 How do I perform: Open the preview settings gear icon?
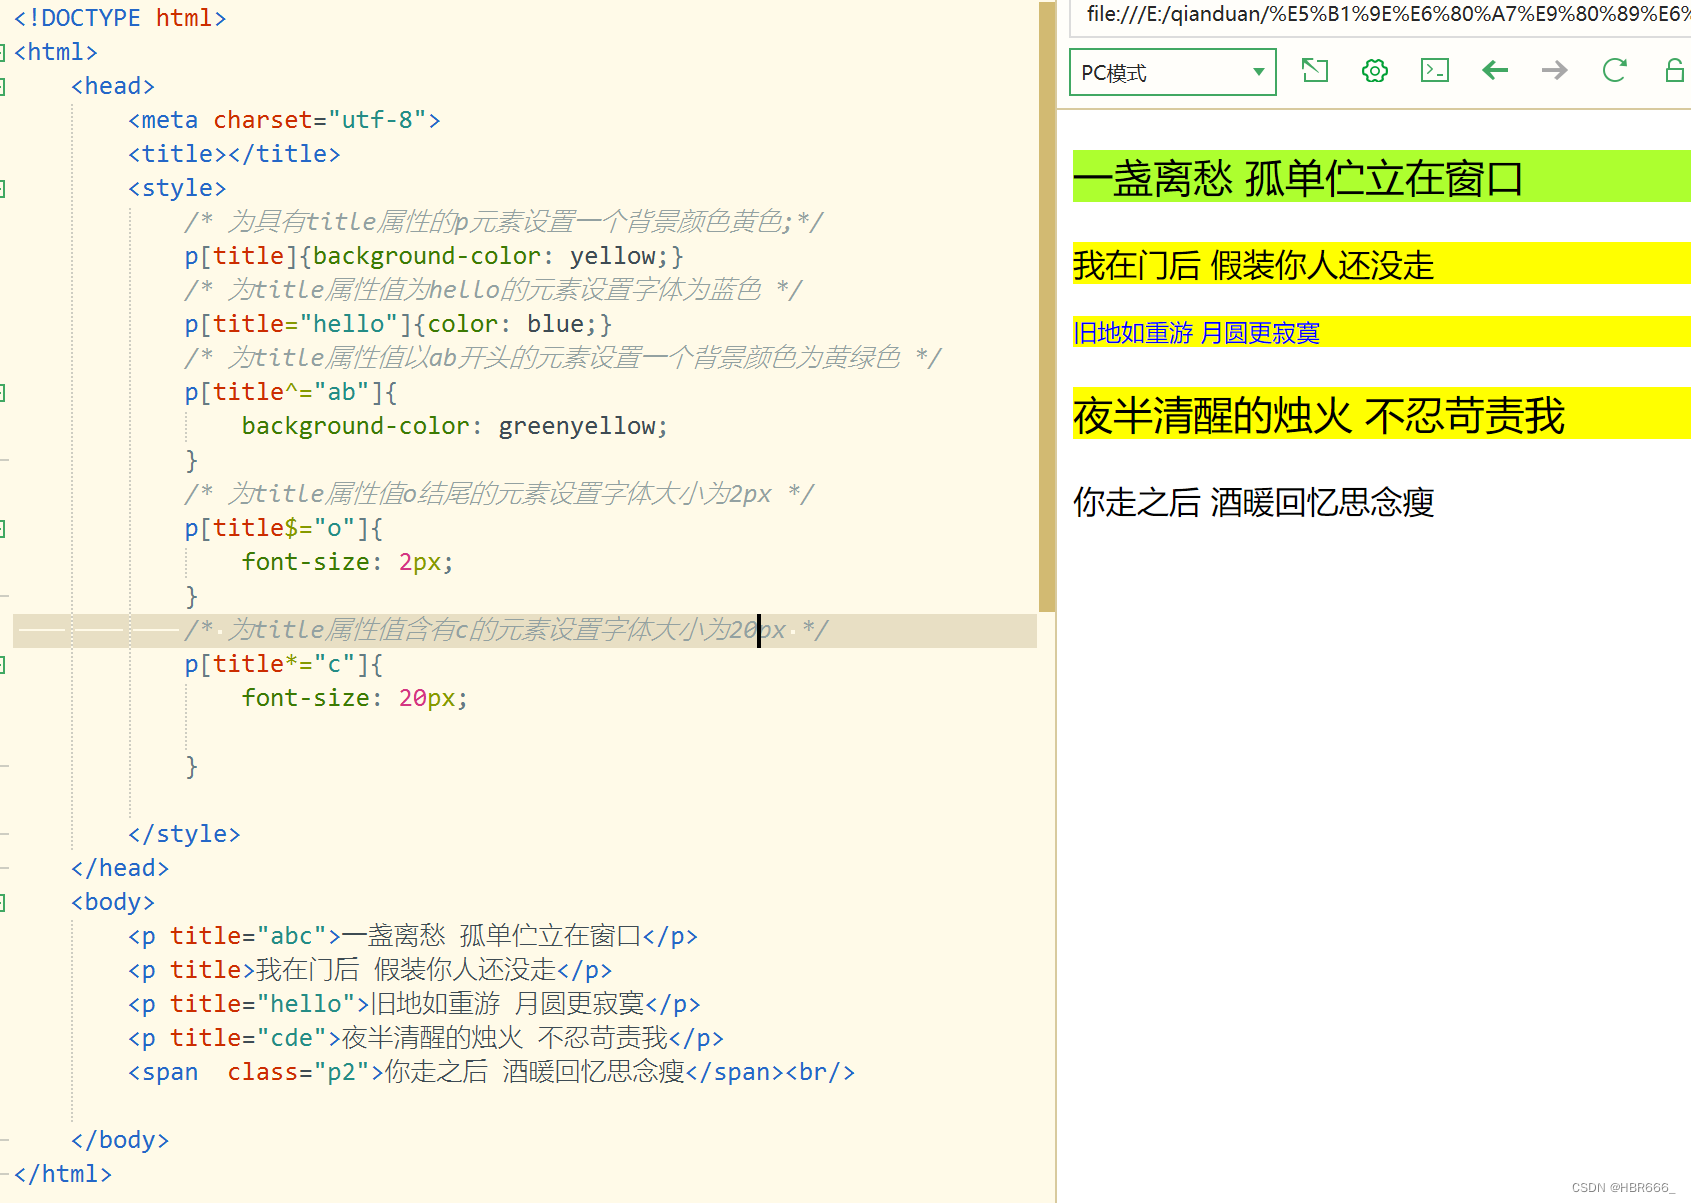pos(1375,70)
